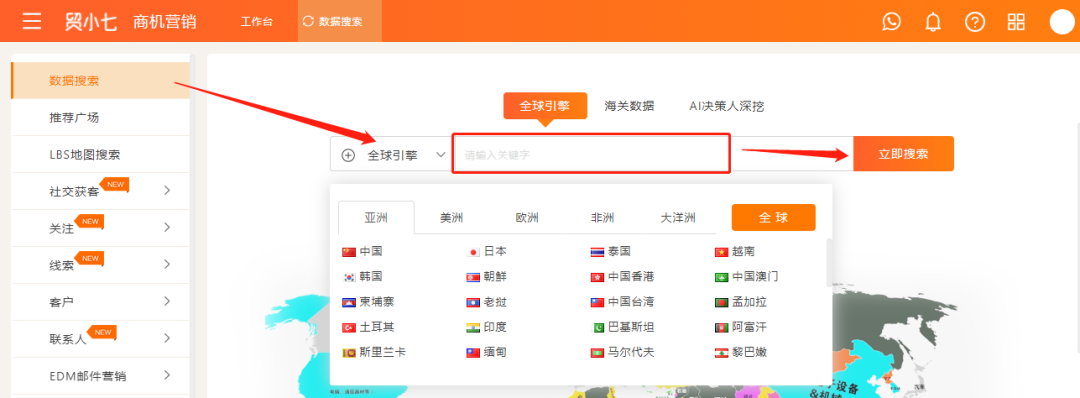Select country 韩国
The height and width of the screenshot is (398, 1080).
pos(362,277)
